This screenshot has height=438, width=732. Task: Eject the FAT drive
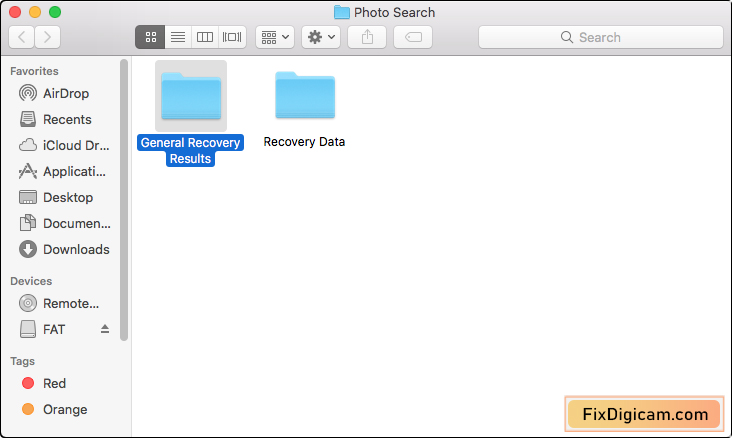(x=105, y=329)
